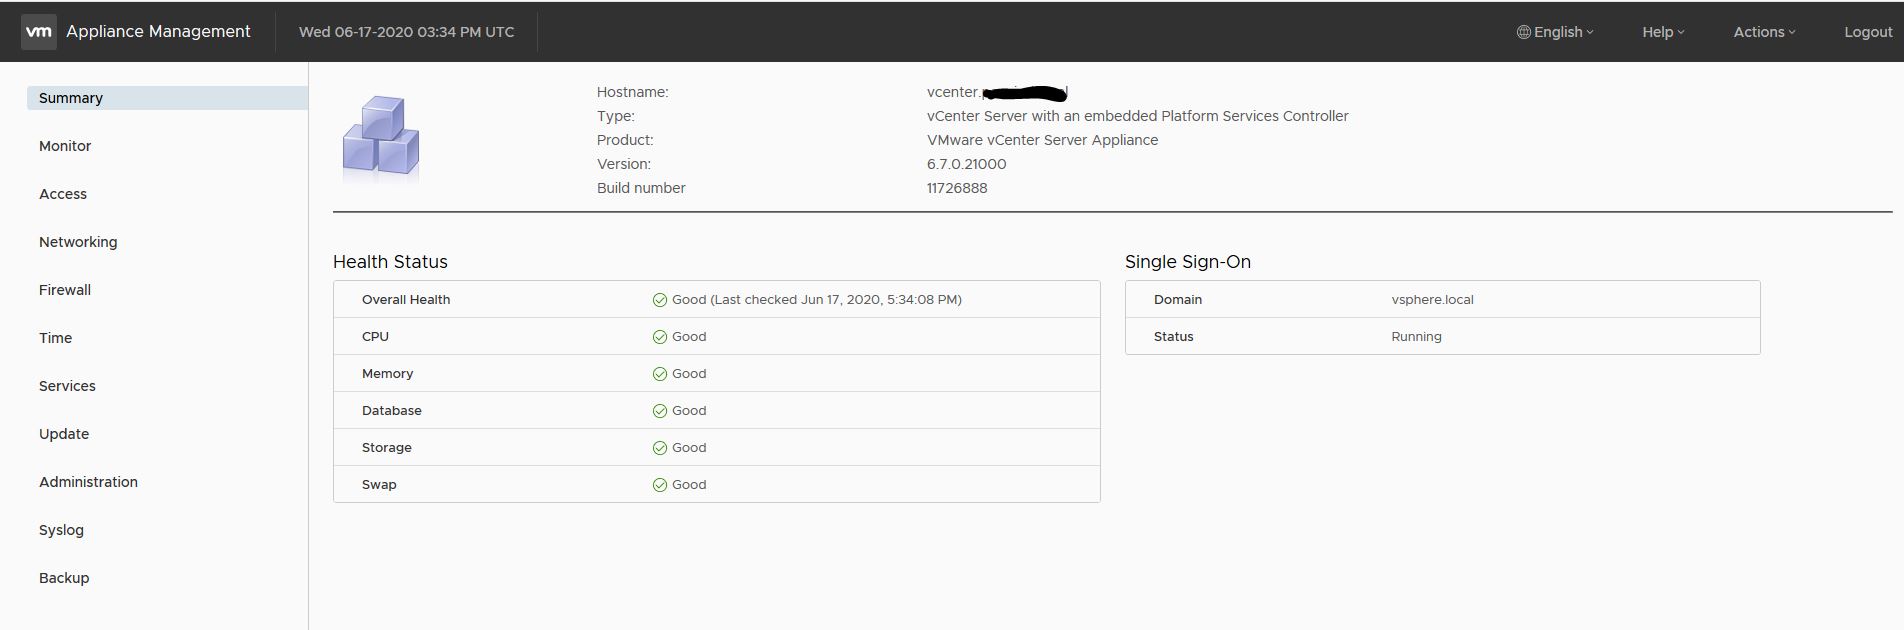Image resolution: width=1904 pixels, height=630 pixels.
Task: Open Networking settings in sidebar
Action: coord(78,242)
